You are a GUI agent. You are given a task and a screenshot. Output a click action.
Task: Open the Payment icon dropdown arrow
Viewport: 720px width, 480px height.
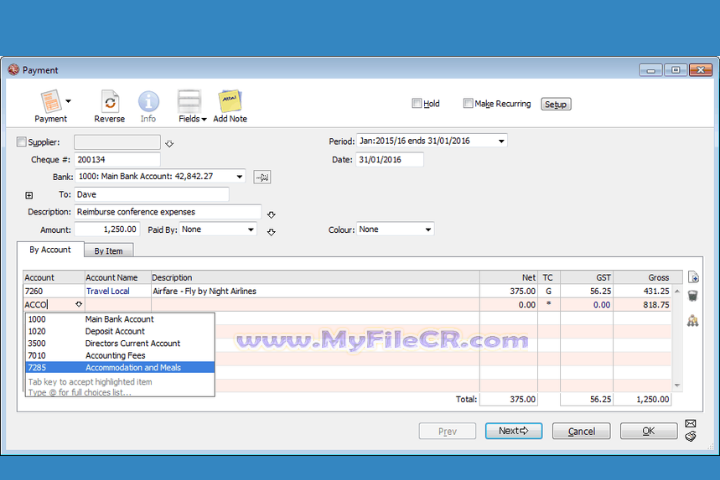[x=68, y=101]
